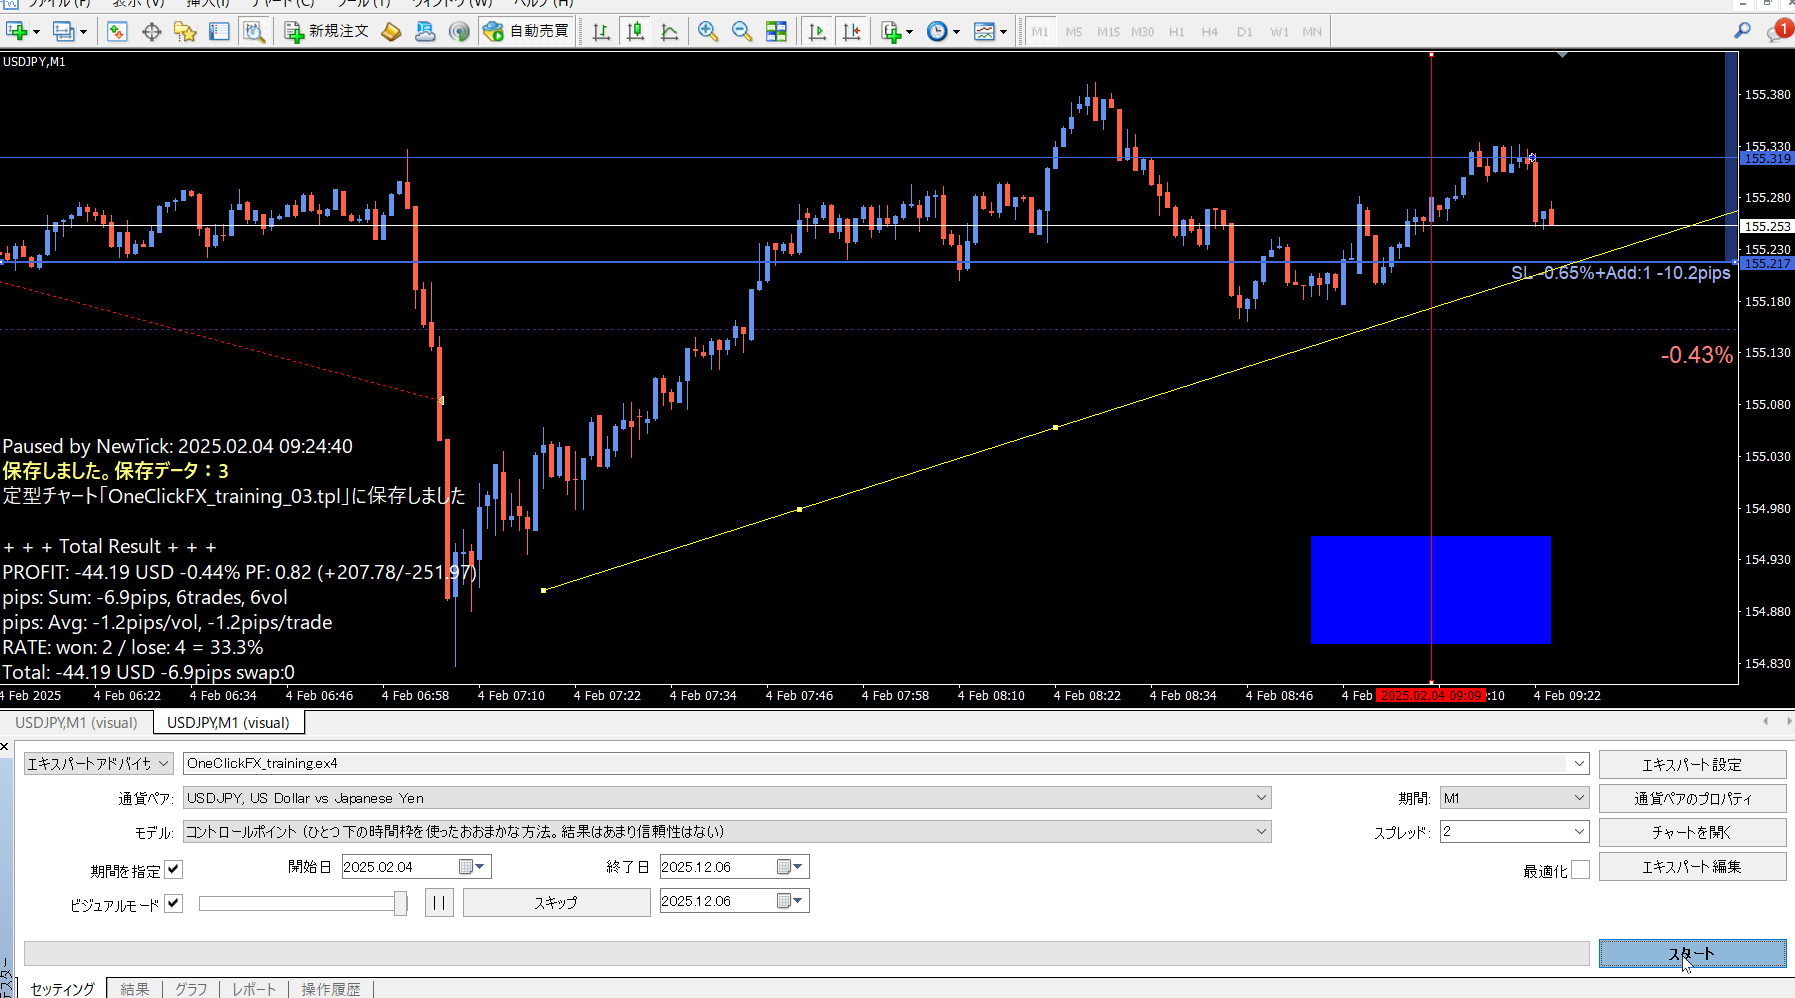Viewport: 1795px width, 998px height.
Task: Click the tile windows grid icon
Action: coord(776,32)
